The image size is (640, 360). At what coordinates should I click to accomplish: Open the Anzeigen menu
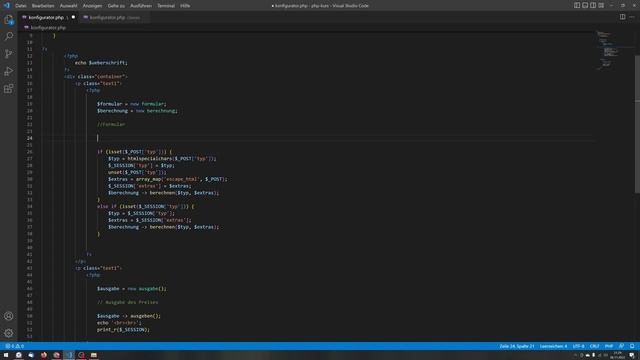pos(92,6)
